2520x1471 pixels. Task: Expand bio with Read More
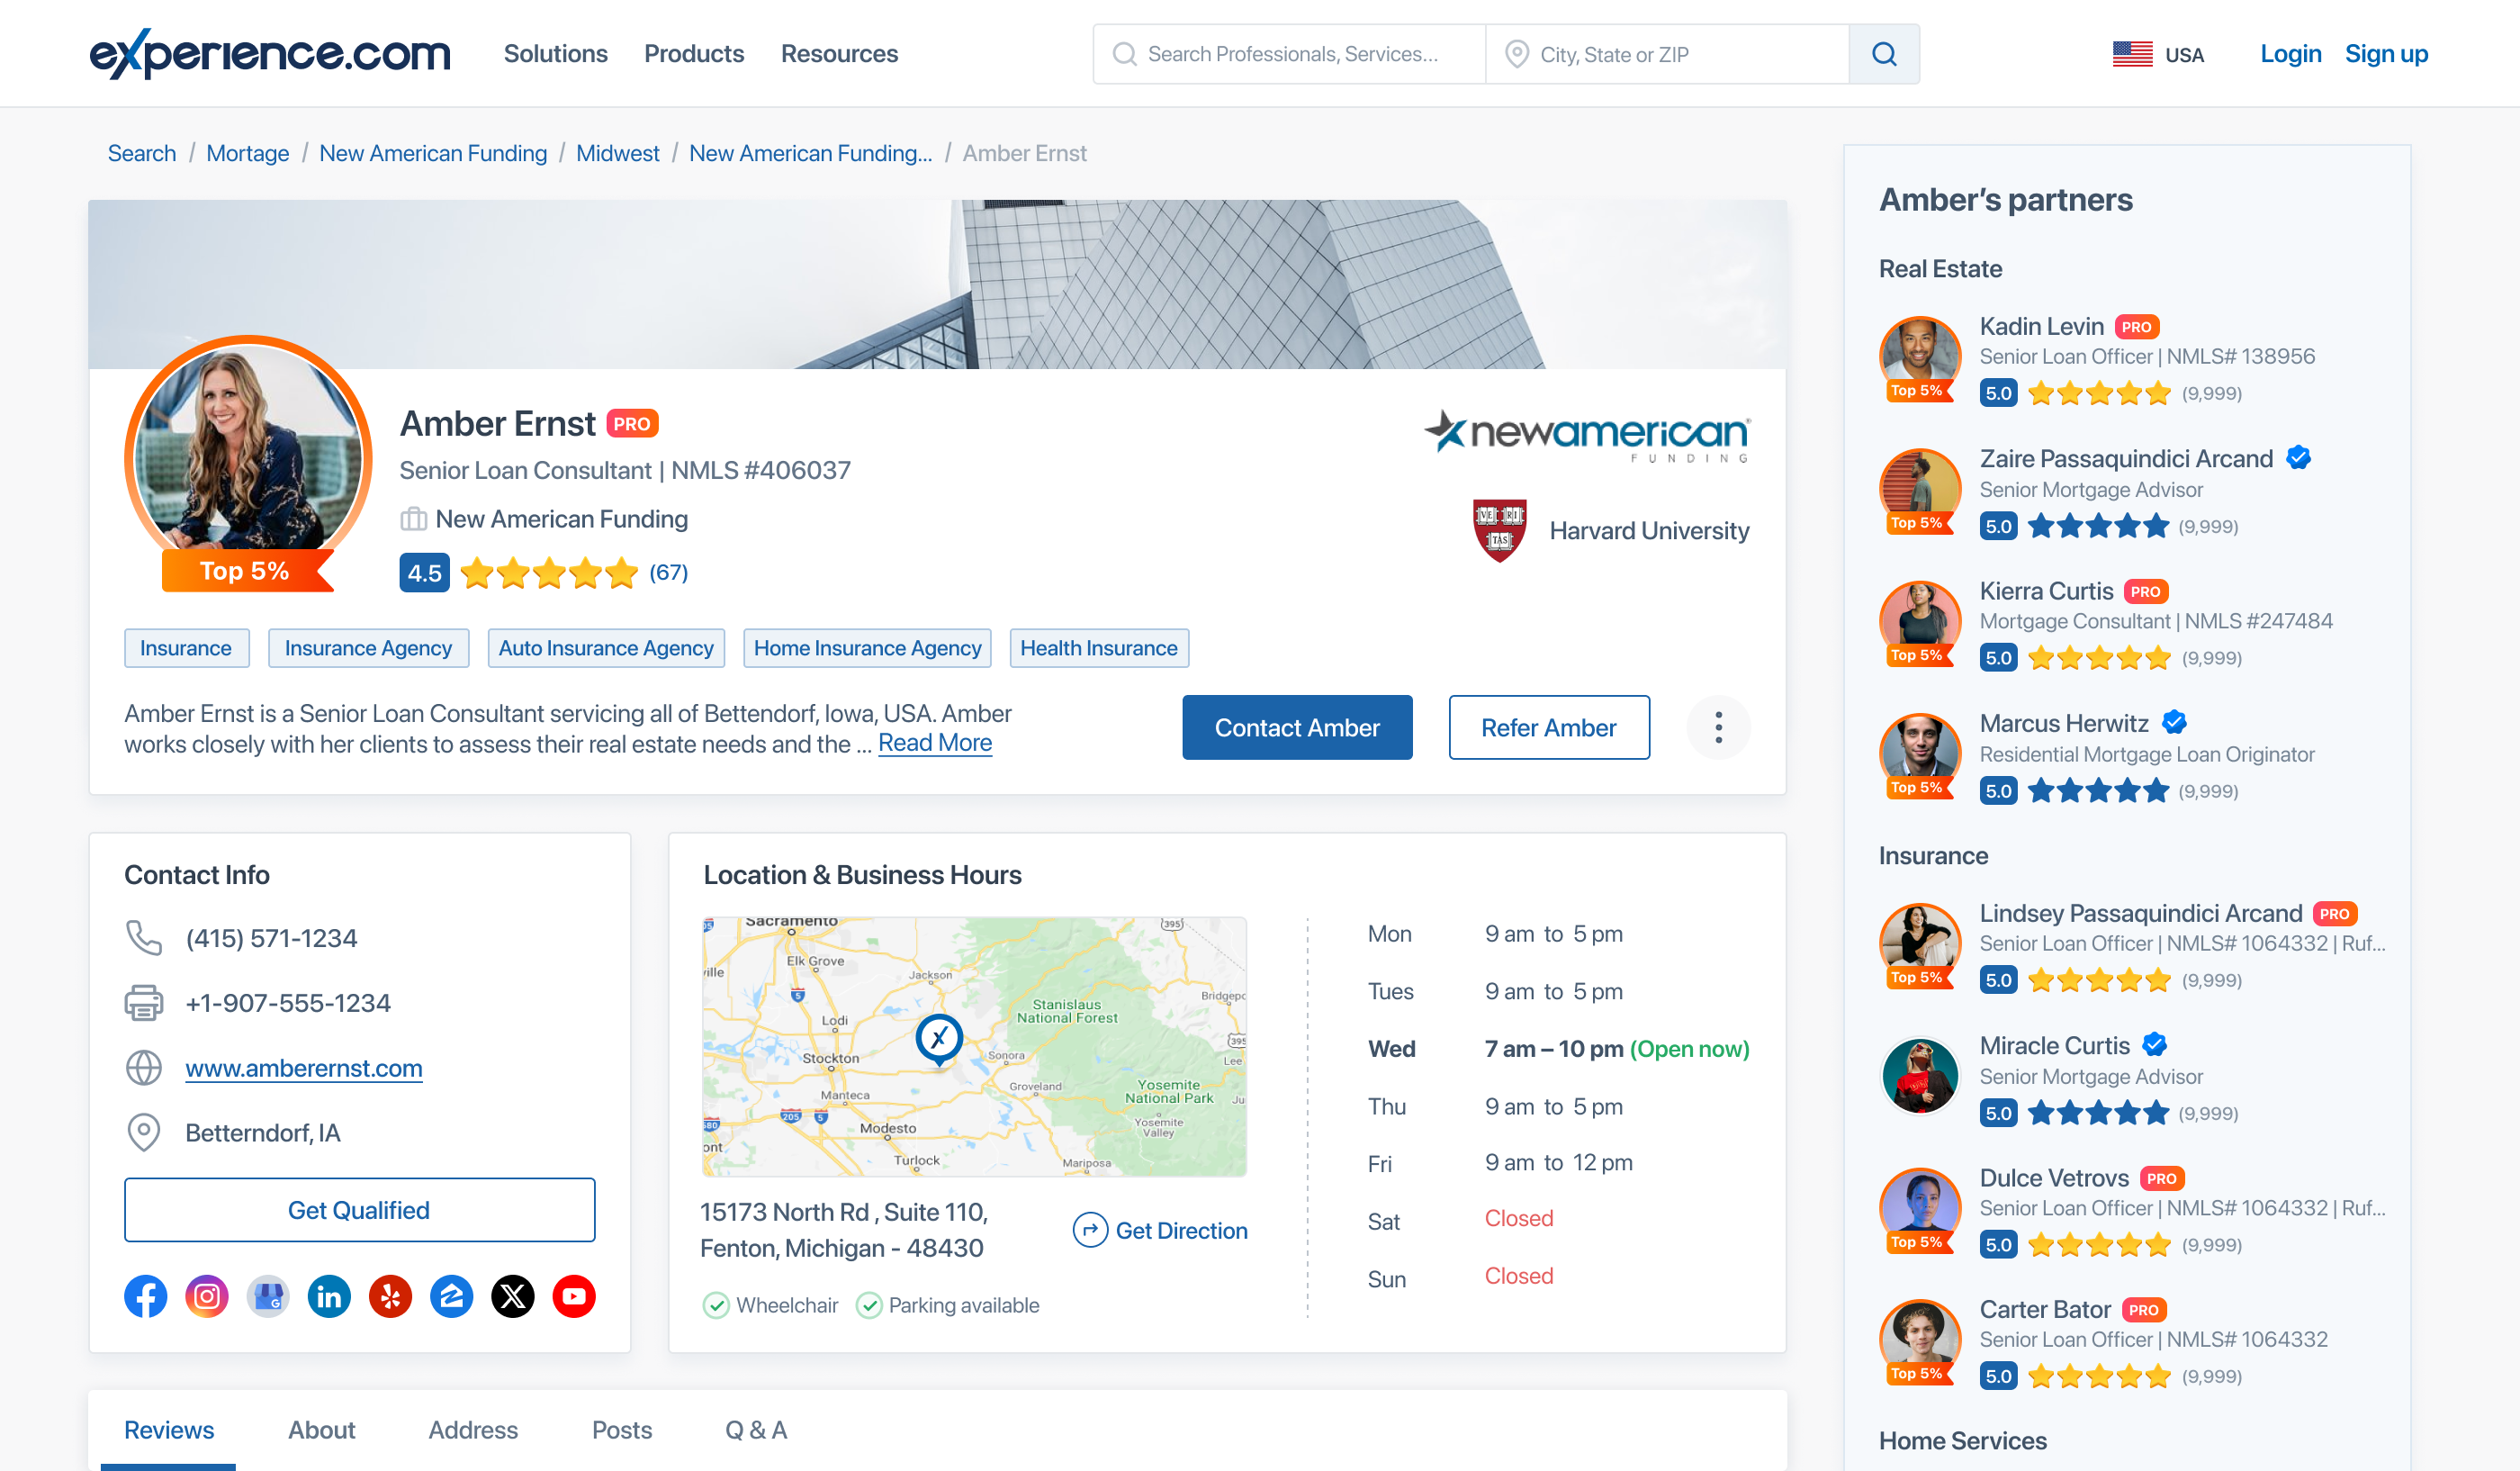pos(934,743)
